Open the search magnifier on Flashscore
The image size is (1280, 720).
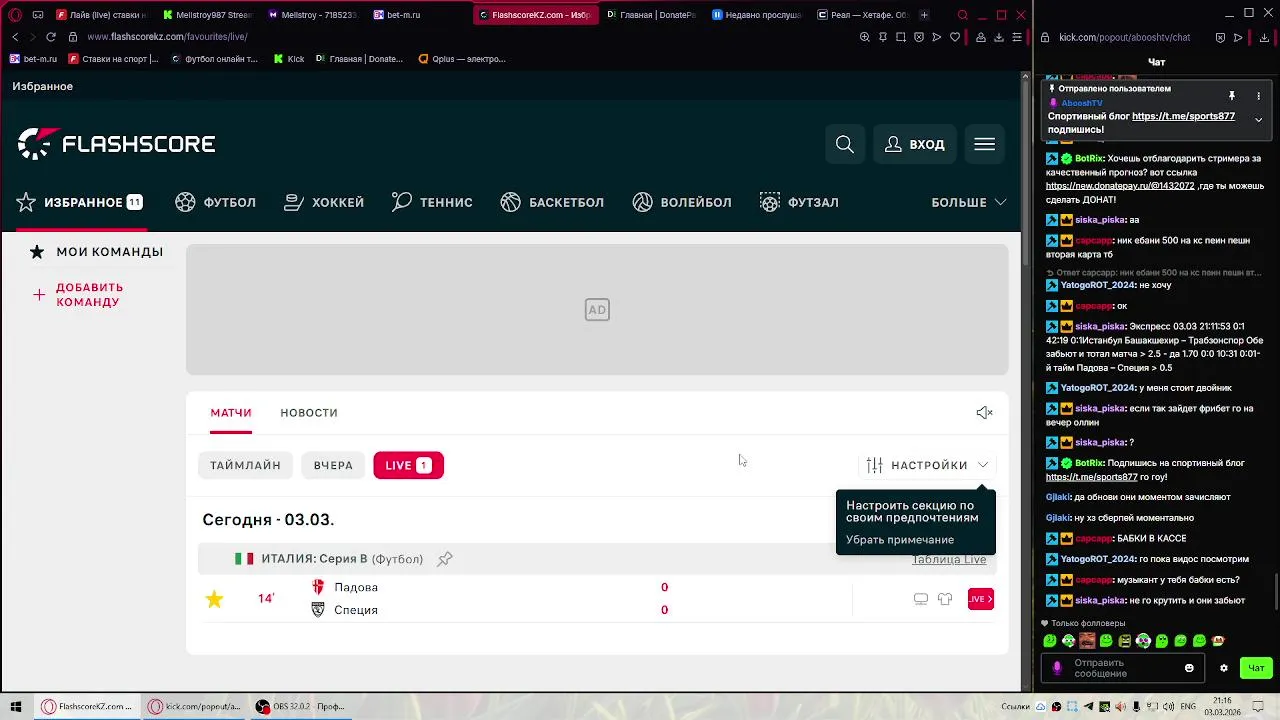pos(845,145)
